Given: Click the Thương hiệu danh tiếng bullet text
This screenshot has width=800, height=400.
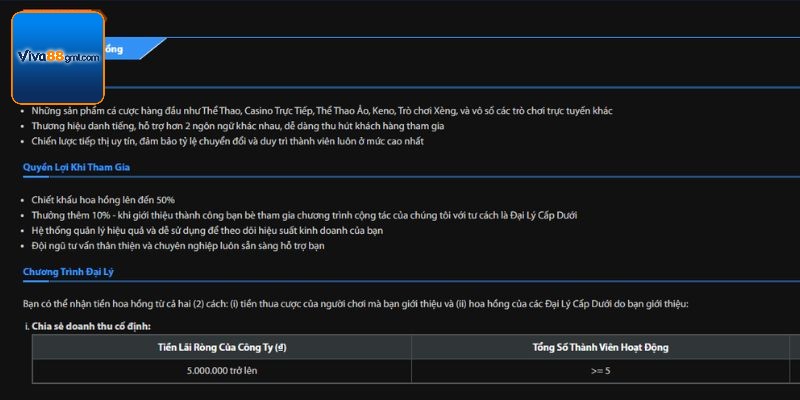Looking at the screenshot, I should pos(238,126).
